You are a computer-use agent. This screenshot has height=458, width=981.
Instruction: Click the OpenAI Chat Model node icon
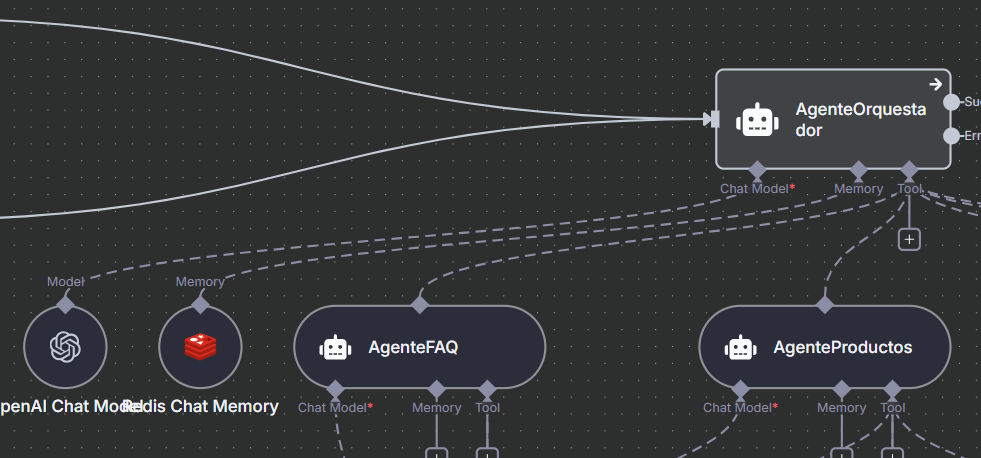click(x=65, y=347)
